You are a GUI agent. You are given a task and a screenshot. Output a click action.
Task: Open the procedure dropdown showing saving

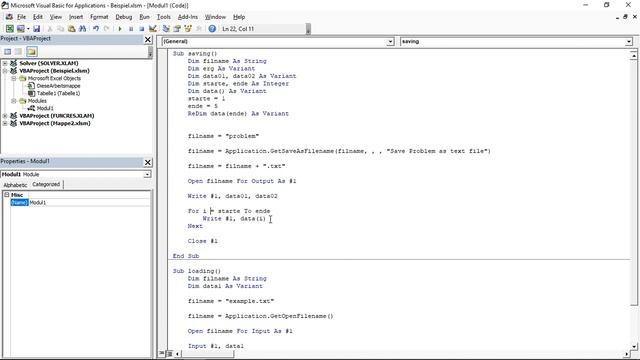629,41
